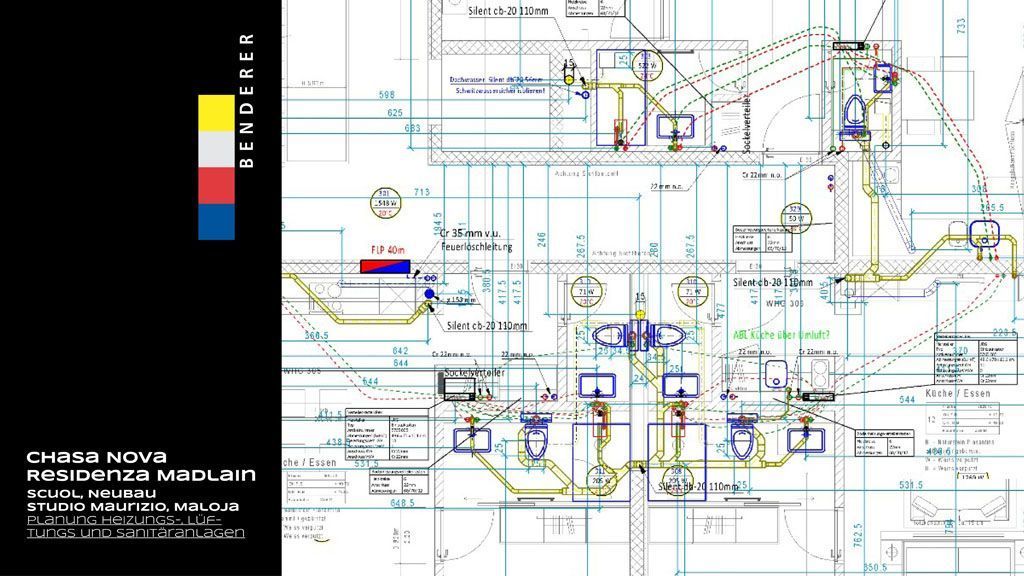Click the solid blue circle near ø 153 mm
1024x576 pixels.
click(x=430, y=294)
